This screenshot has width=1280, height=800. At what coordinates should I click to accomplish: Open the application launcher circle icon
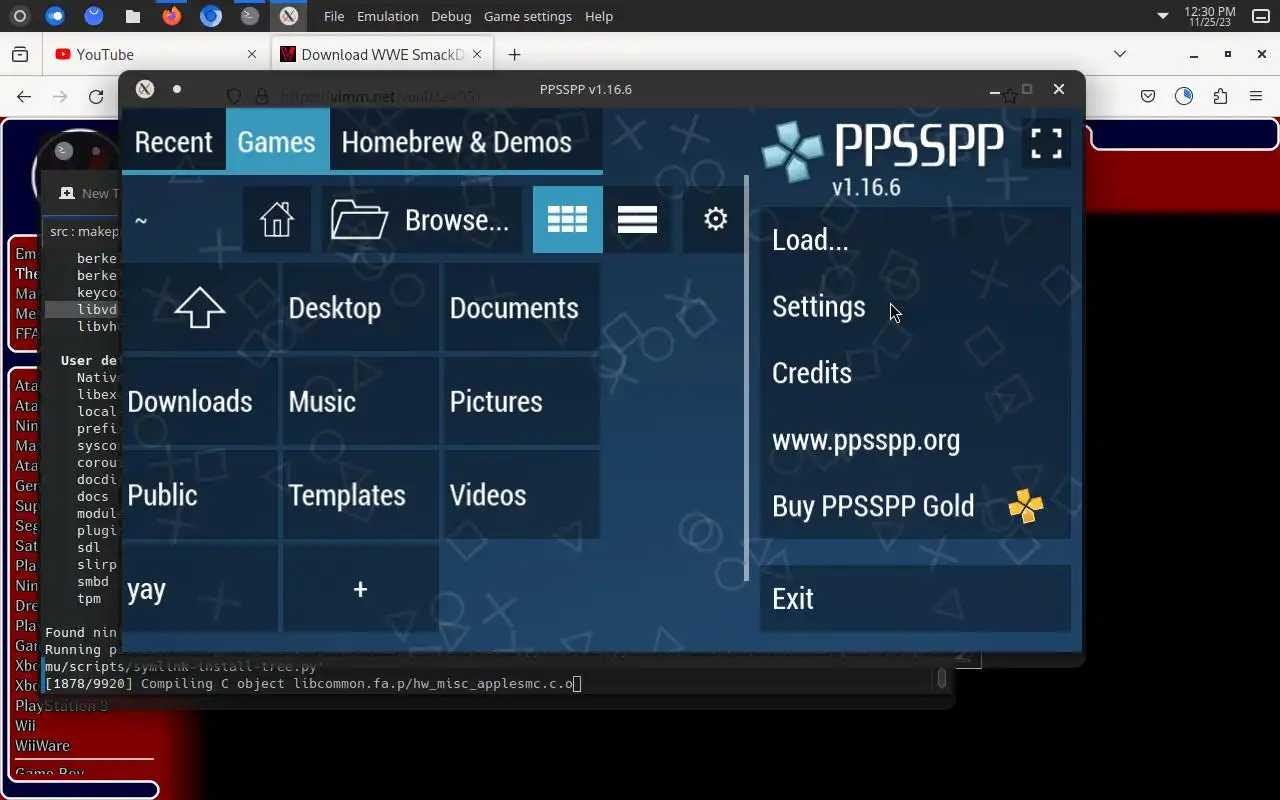(x=19, y=16)
